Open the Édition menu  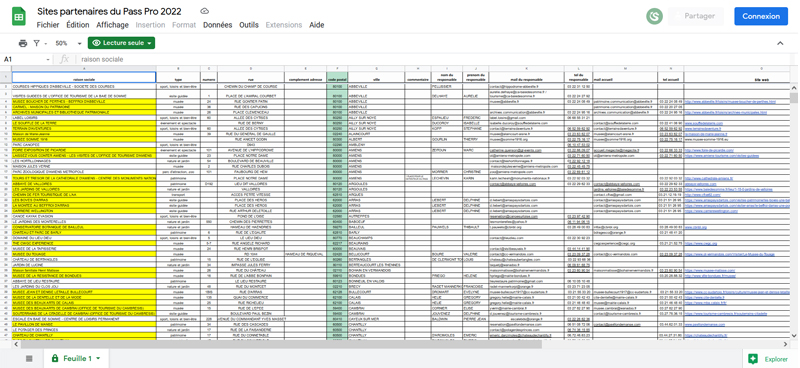pos(78,25)
